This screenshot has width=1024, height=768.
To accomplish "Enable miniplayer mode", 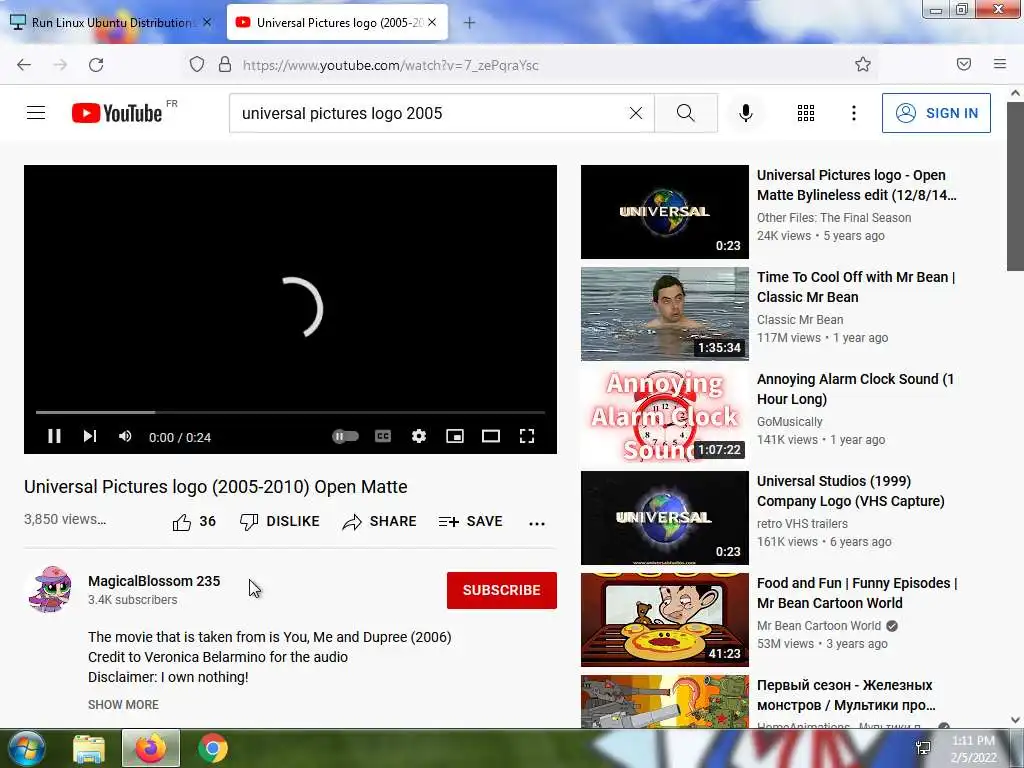I will pos(455,436).
